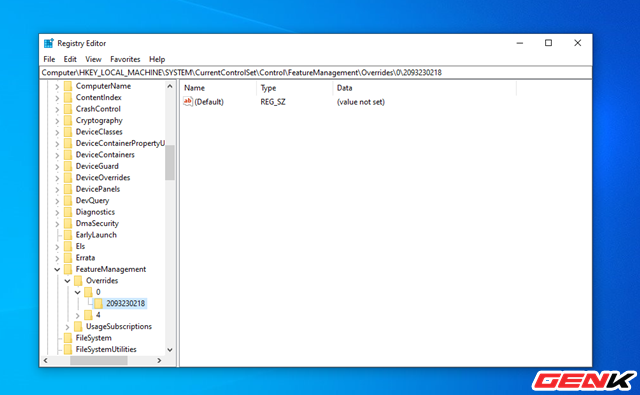Click tree horizontal scrollbar left arrow
Screen dimensions: 640x395
tap(45, 360)
